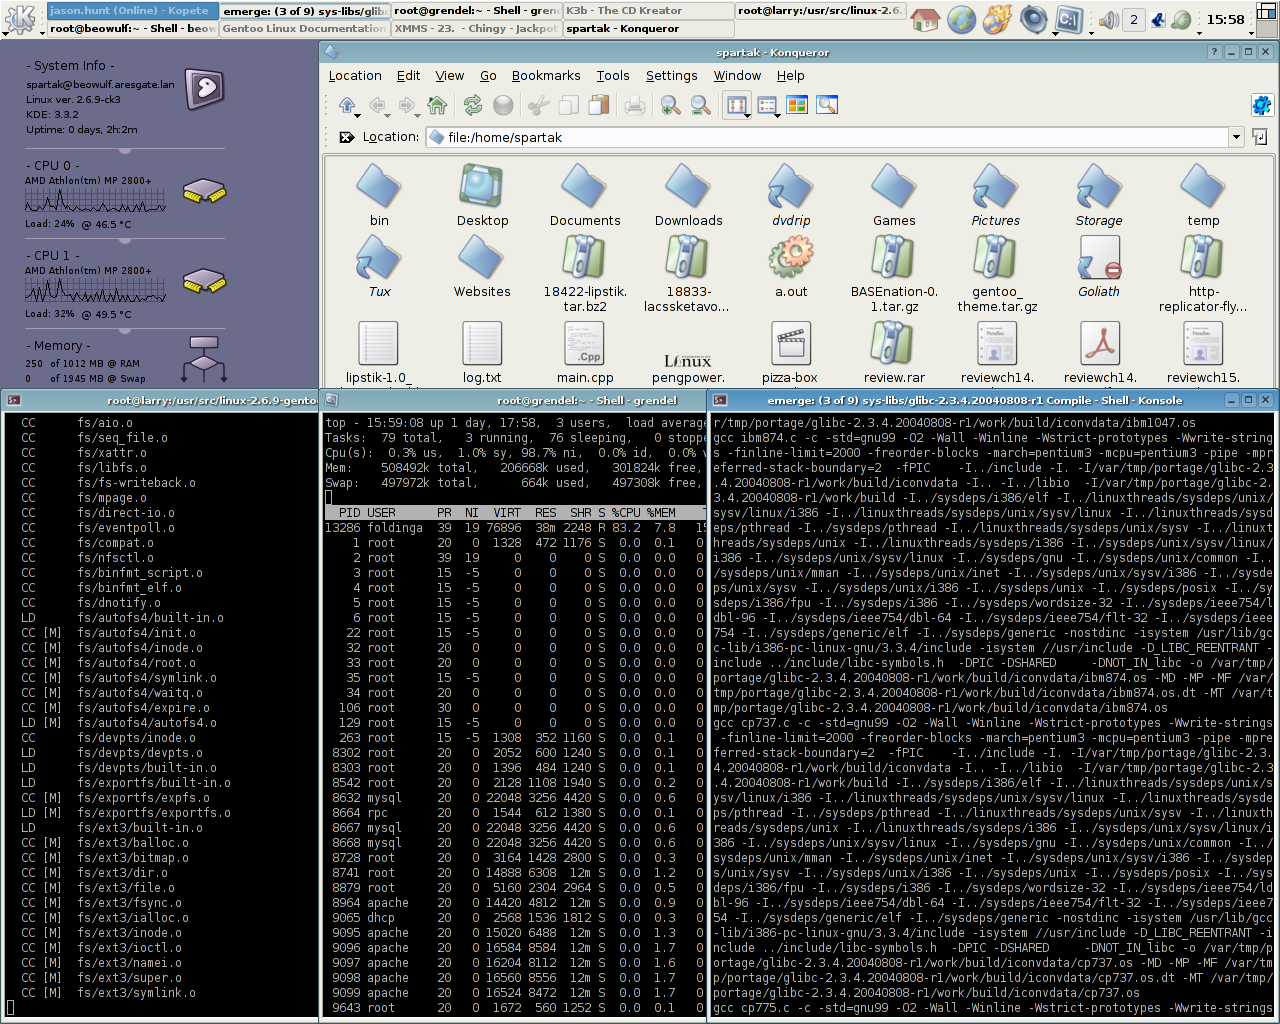Click the Paste clipboard toolbar icon

point(599,105)
